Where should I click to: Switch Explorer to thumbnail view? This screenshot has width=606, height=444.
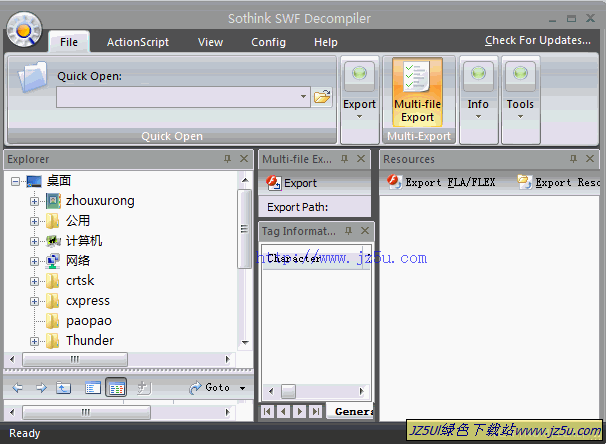tap(116, 388)
